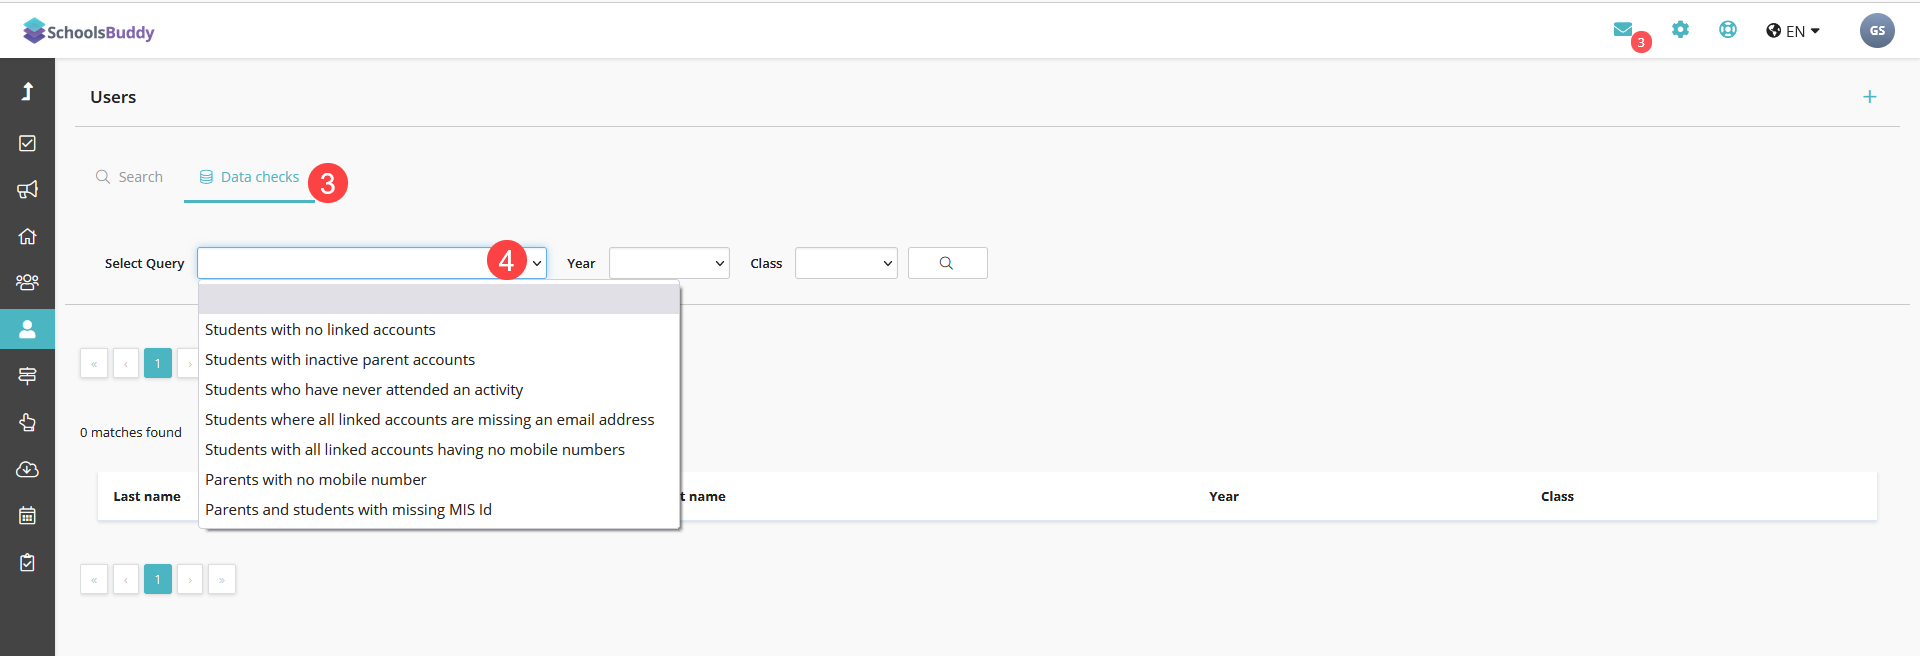Choose 'Students who have never attended an activity'
Image resolution: width=1920 pixels, height=656 pixels.
pos(439,389)
